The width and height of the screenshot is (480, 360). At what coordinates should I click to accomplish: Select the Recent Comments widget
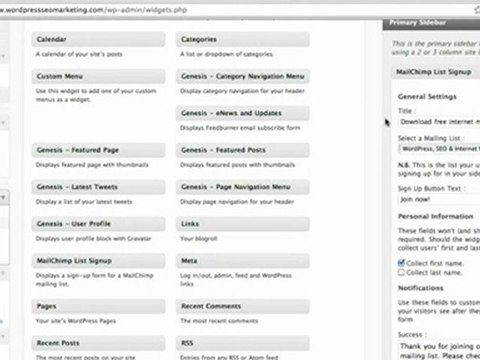[243, 306]
